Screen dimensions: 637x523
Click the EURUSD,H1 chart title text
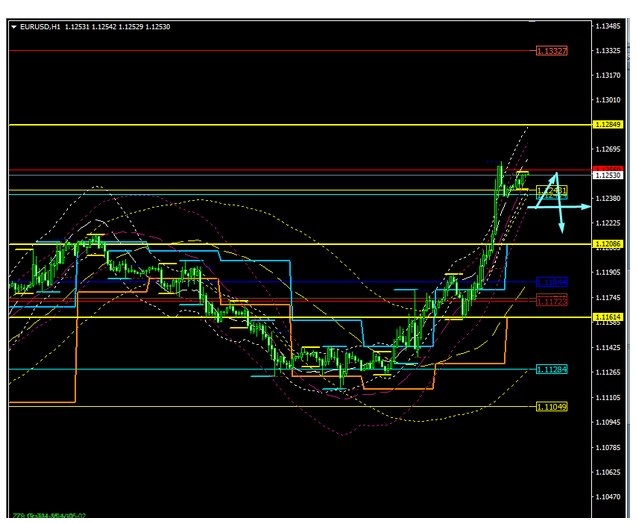[x=40, y=27]
